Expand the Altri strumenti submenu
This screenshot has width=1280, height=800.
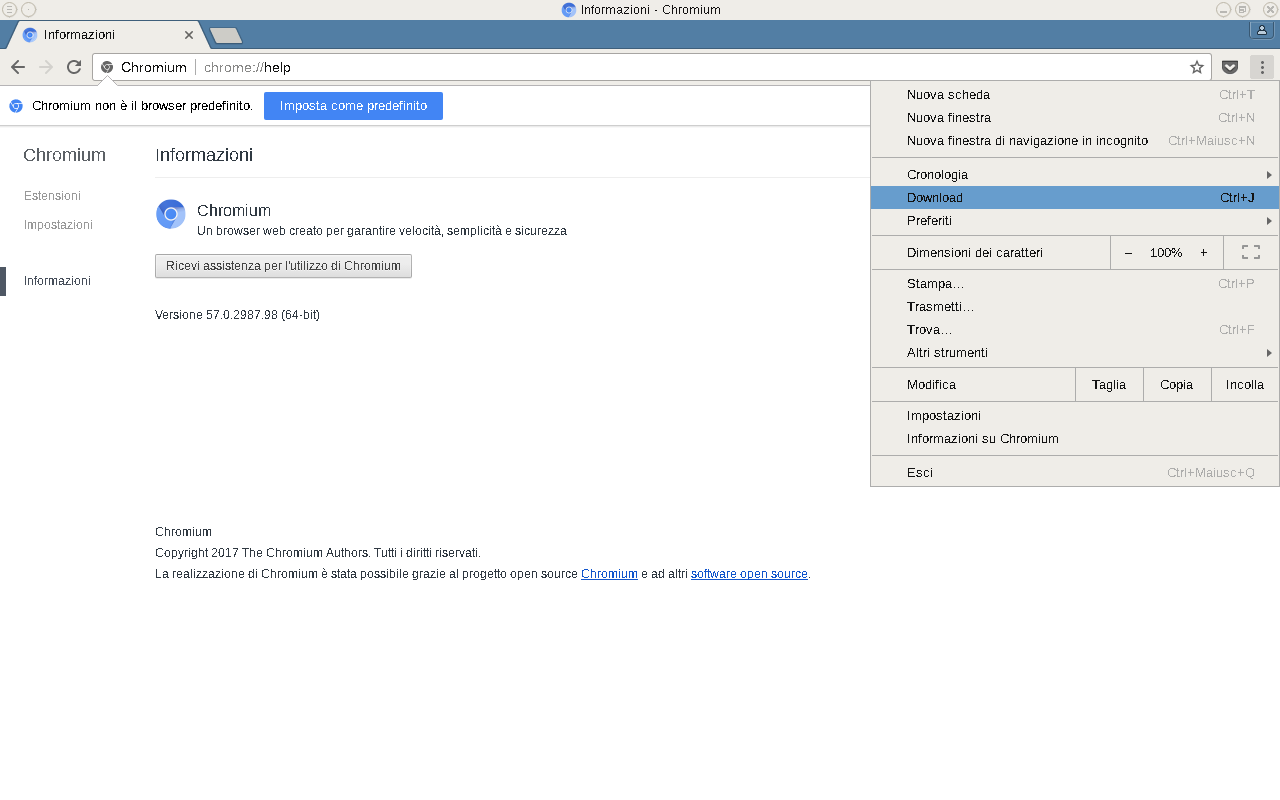click(x=1075, y=353)
